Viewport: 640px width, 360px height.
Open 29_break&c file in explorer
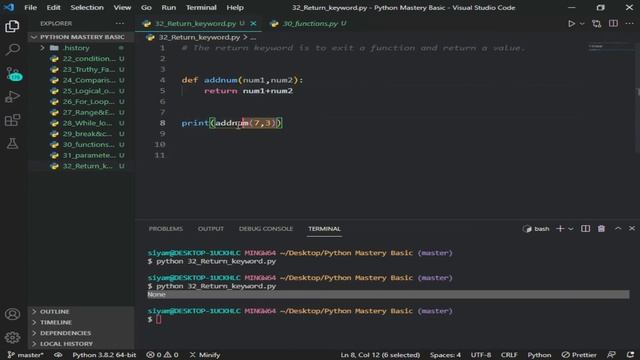tap(82, 134)
